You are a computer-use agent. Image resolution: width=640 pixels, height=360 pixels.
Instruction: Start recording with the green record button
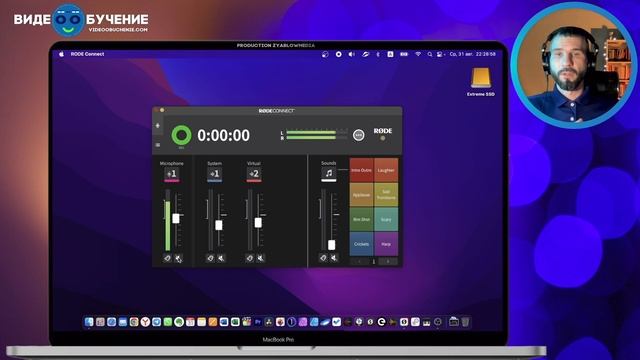(181, 135)
